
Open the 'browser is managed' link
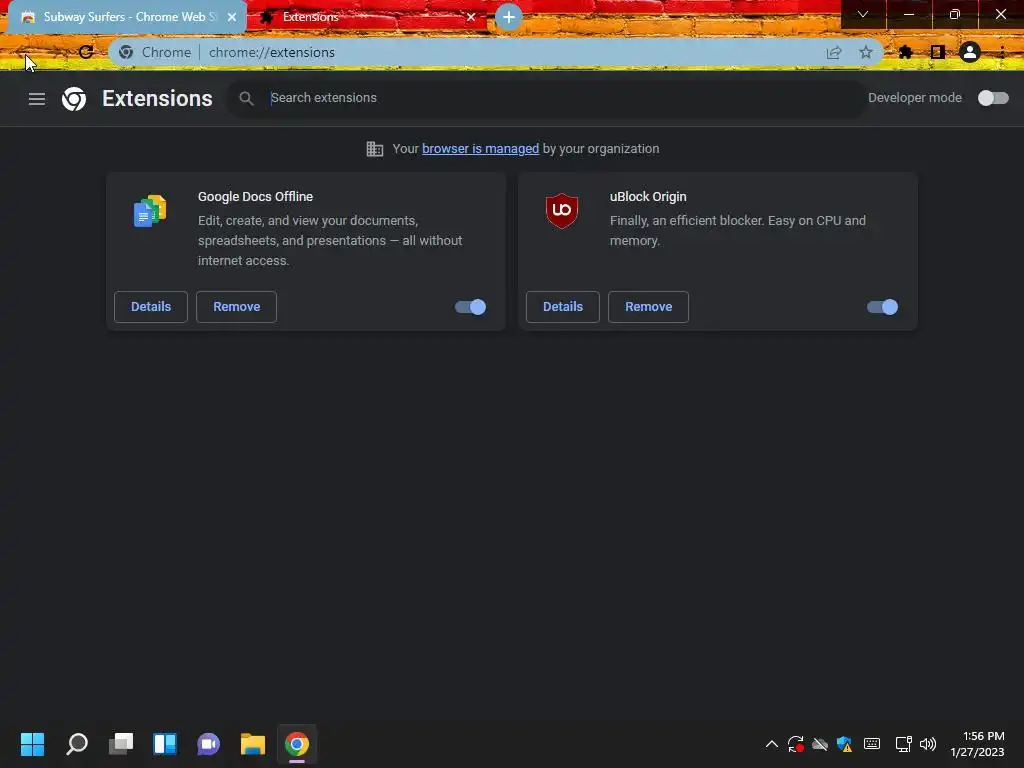481,149
